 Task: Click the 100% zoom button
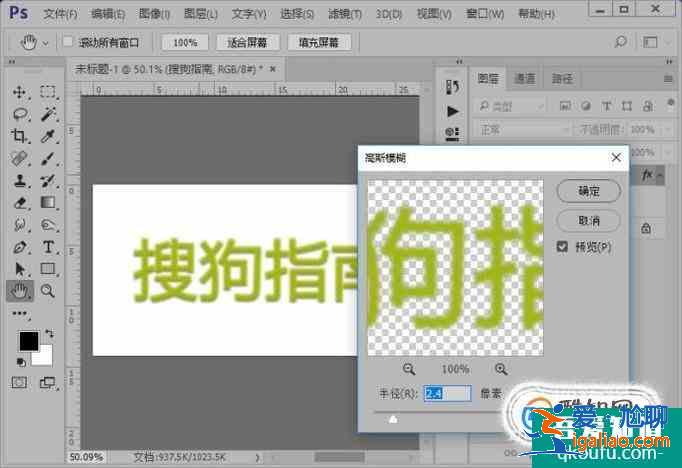tap(185, 42)
